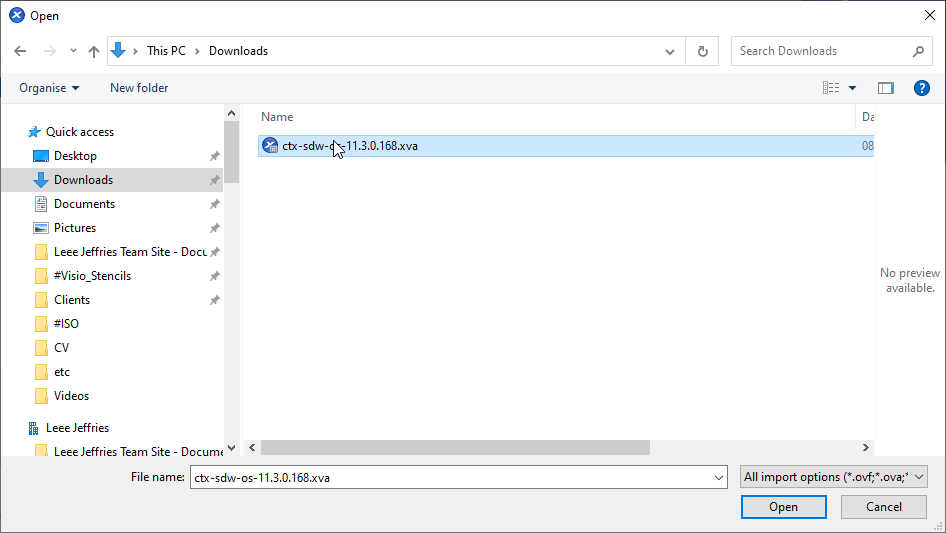The height and width of the screenshot is (533, 946).
Task: Expand the address bar history dropdown
Action: click(x=670, y=51)
